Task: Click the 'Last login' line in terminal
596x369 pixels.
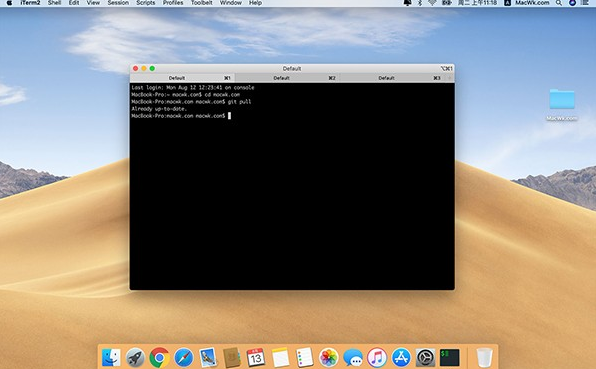Action: (193, 87)
